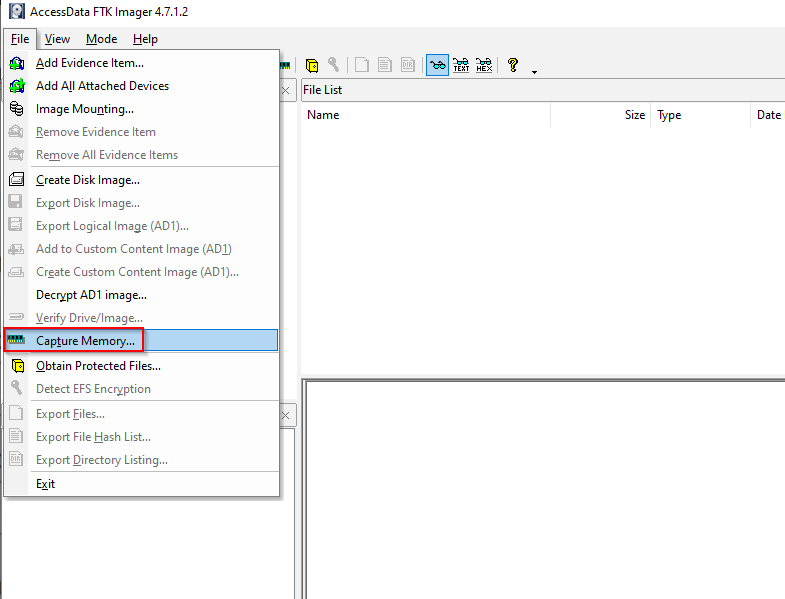Choose Decrypt AD1 image...
This screenshot has width=785, height=599.
(x=141, y=295)
